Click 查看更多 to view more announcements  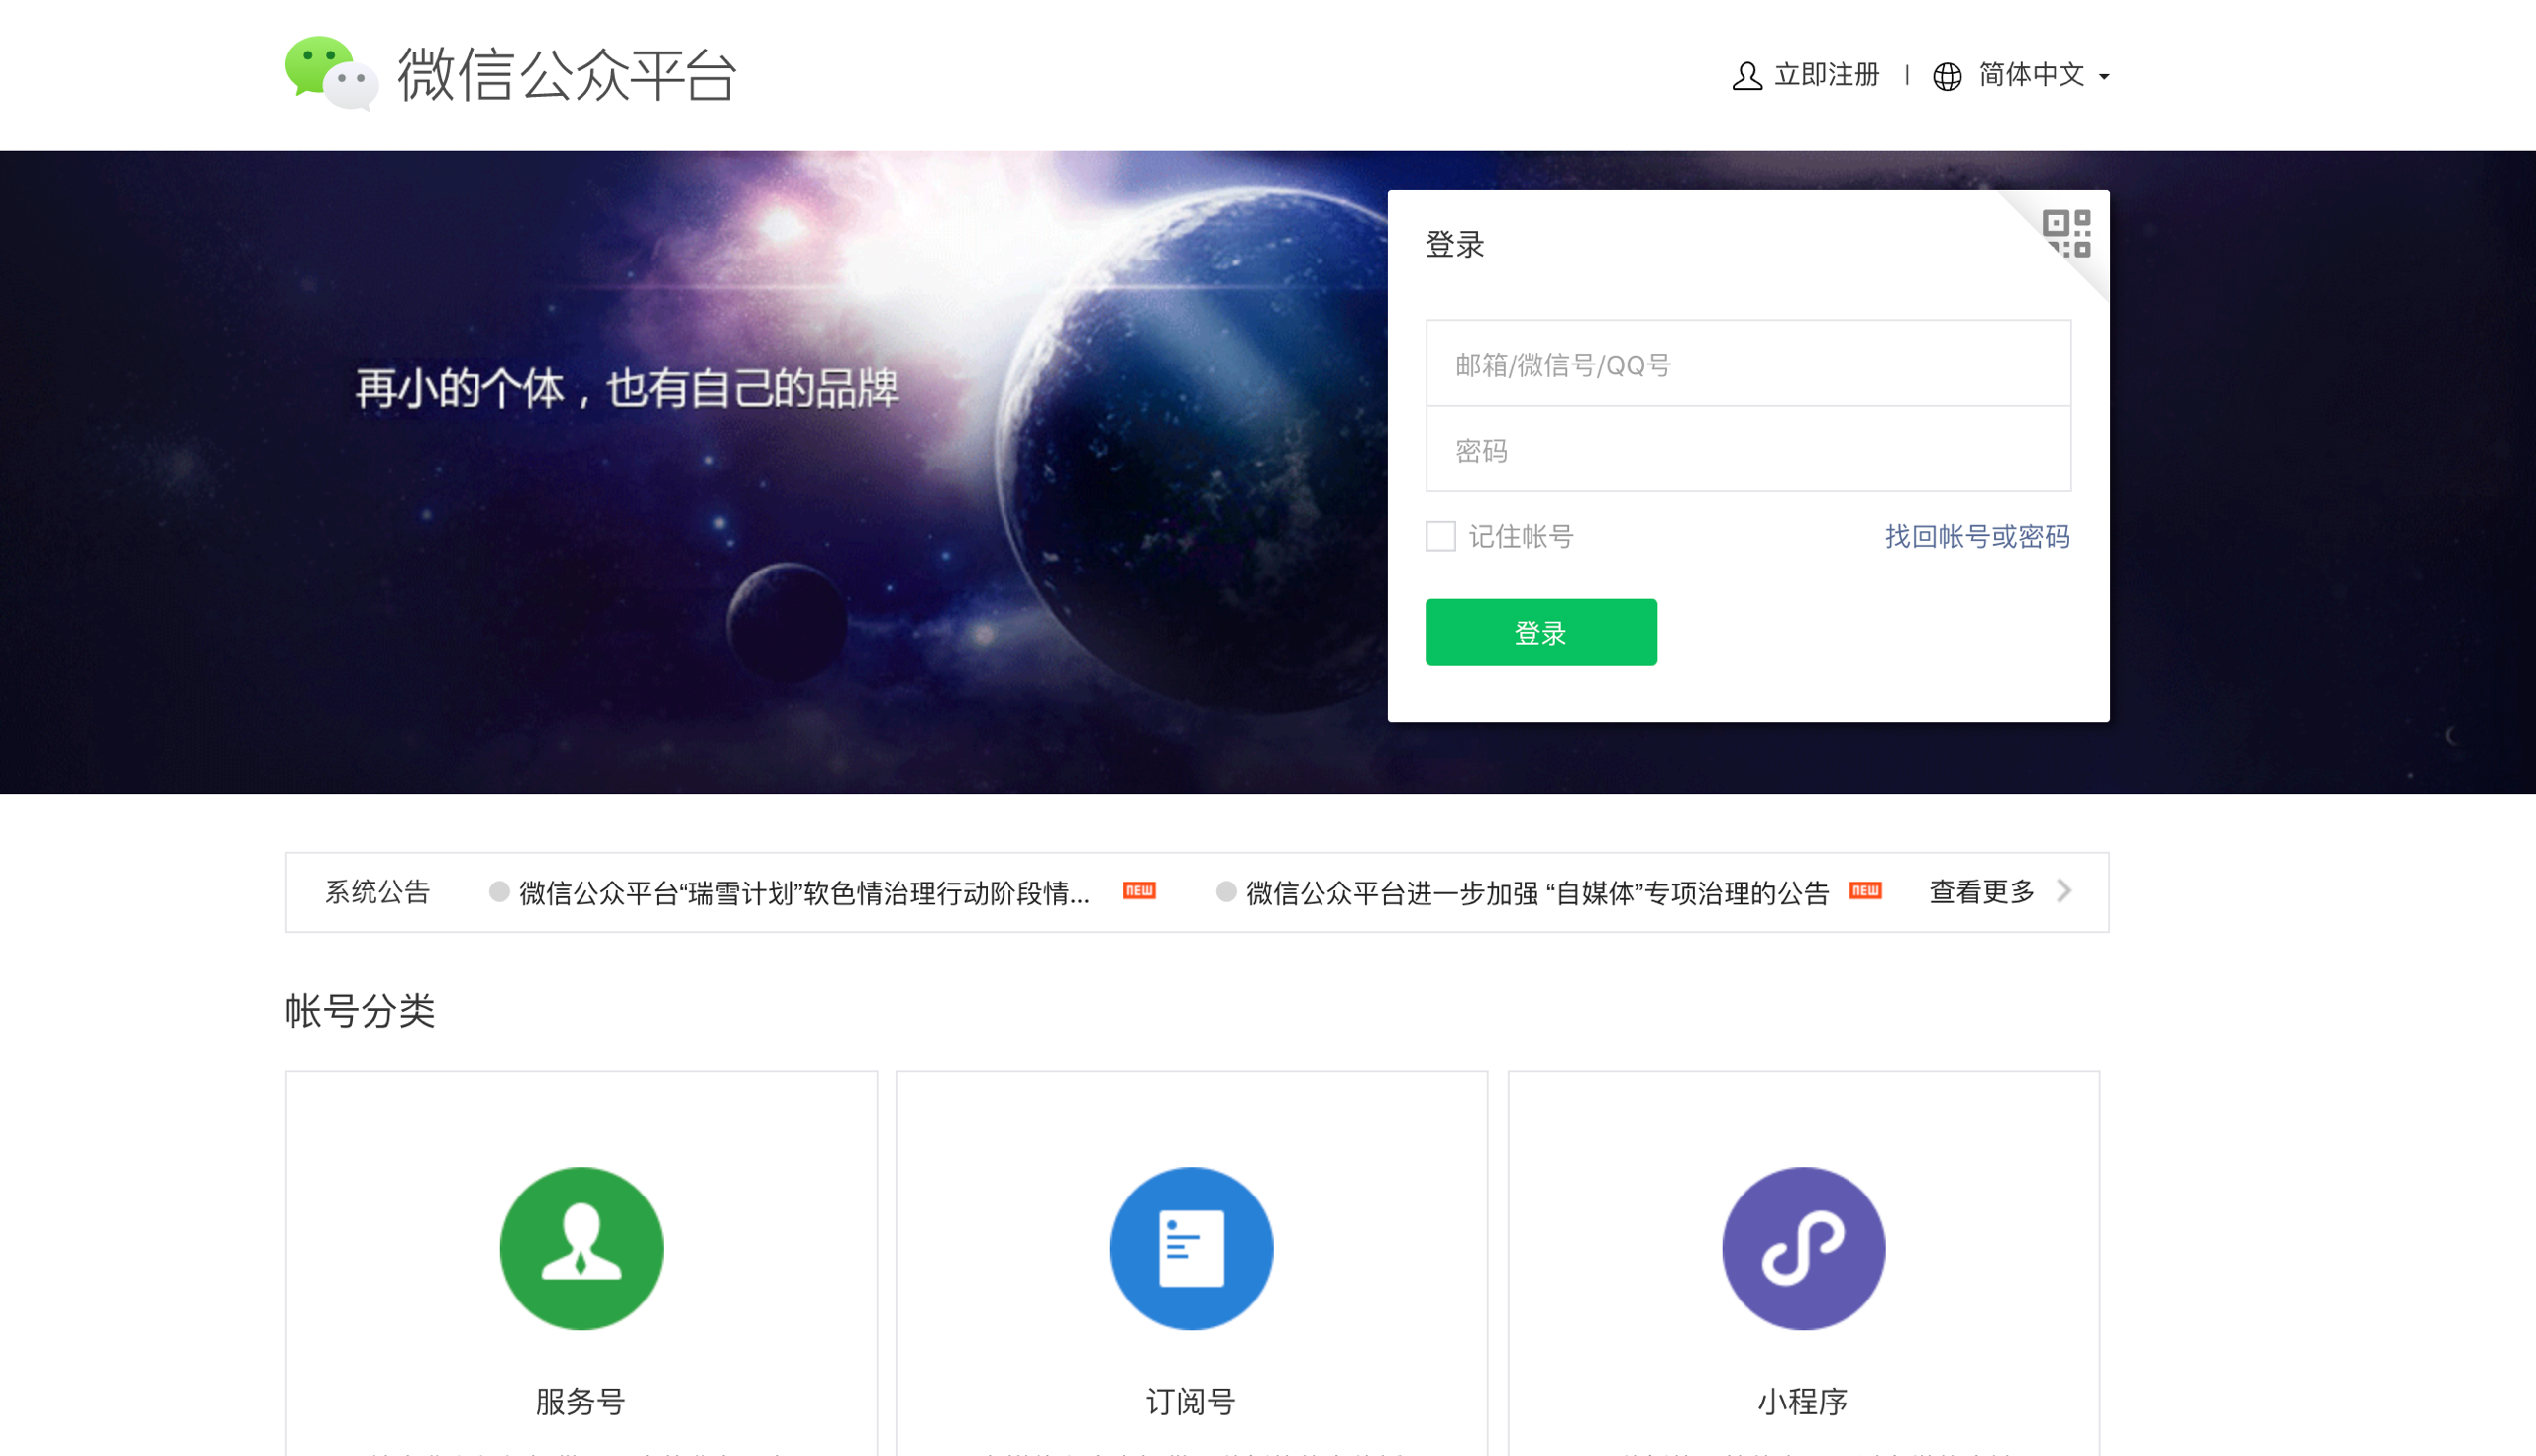click(x=1981, y=891)
